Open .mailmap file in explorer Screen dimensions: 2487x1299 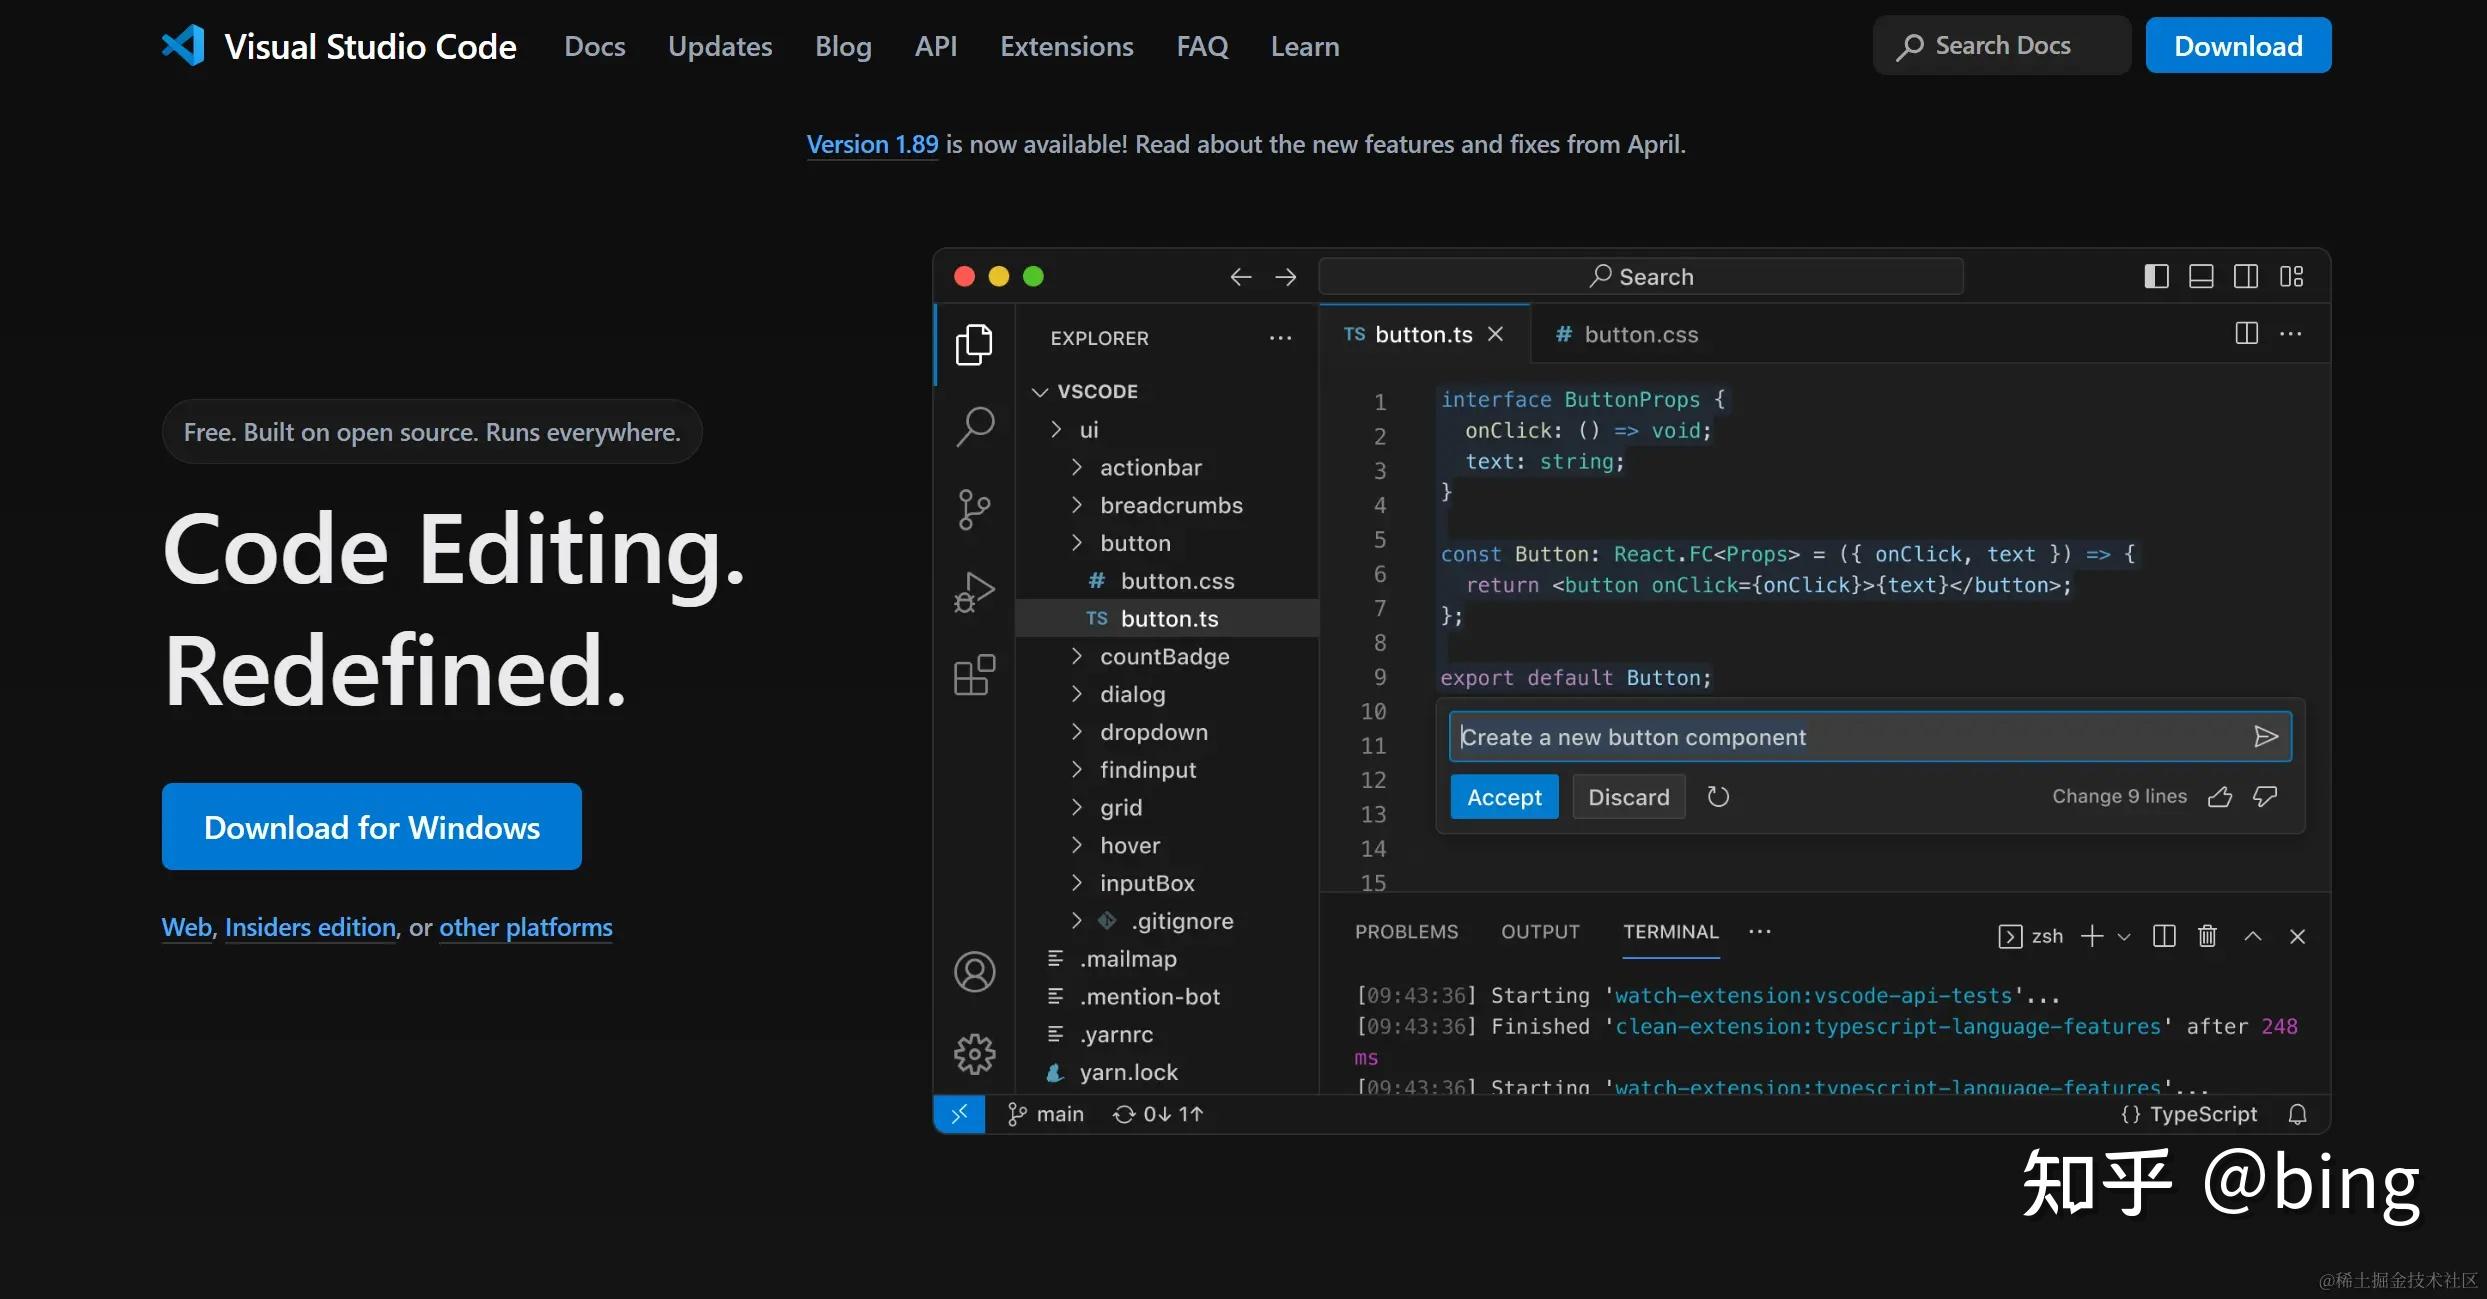(1167, 959)
